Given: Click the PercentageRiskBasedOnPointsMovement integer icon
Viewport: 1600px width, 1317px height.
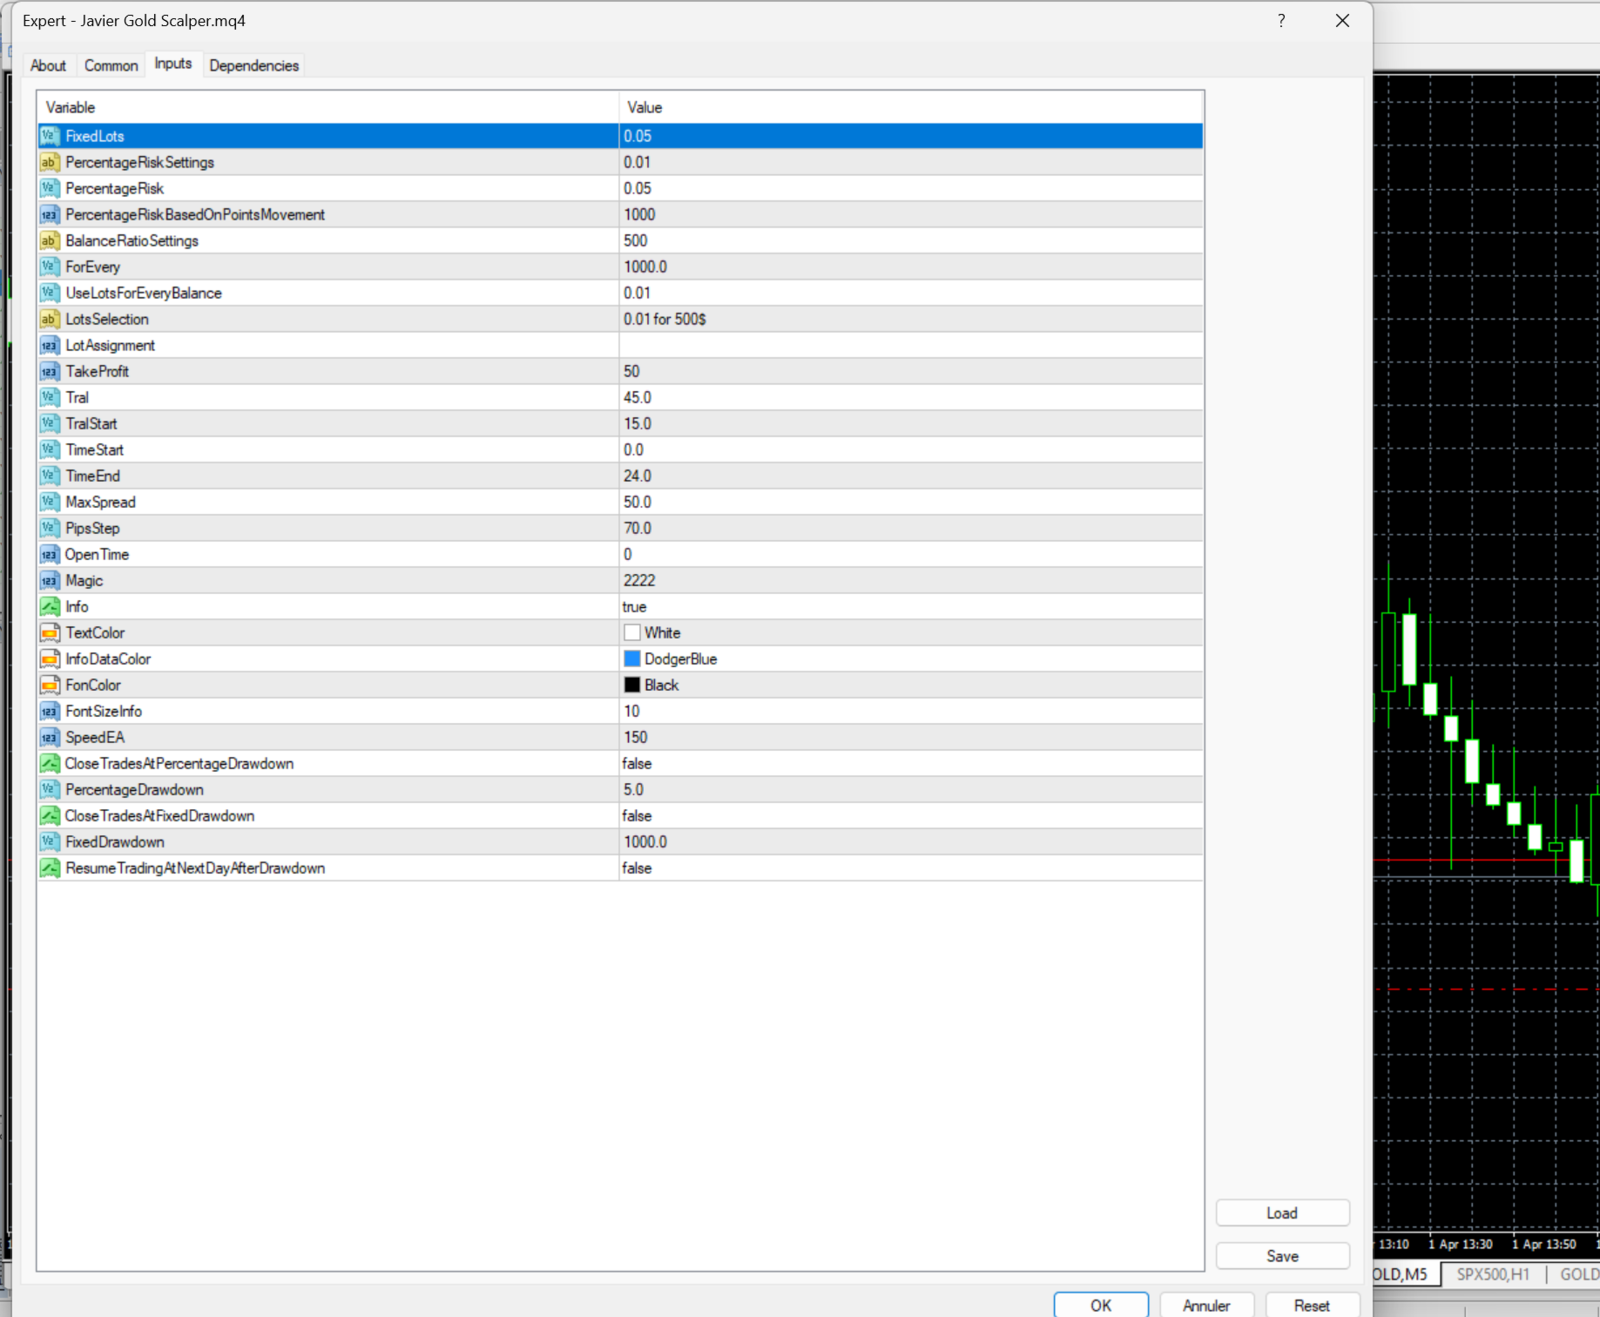Looking at the screenshot, I should tap(49, 214).
